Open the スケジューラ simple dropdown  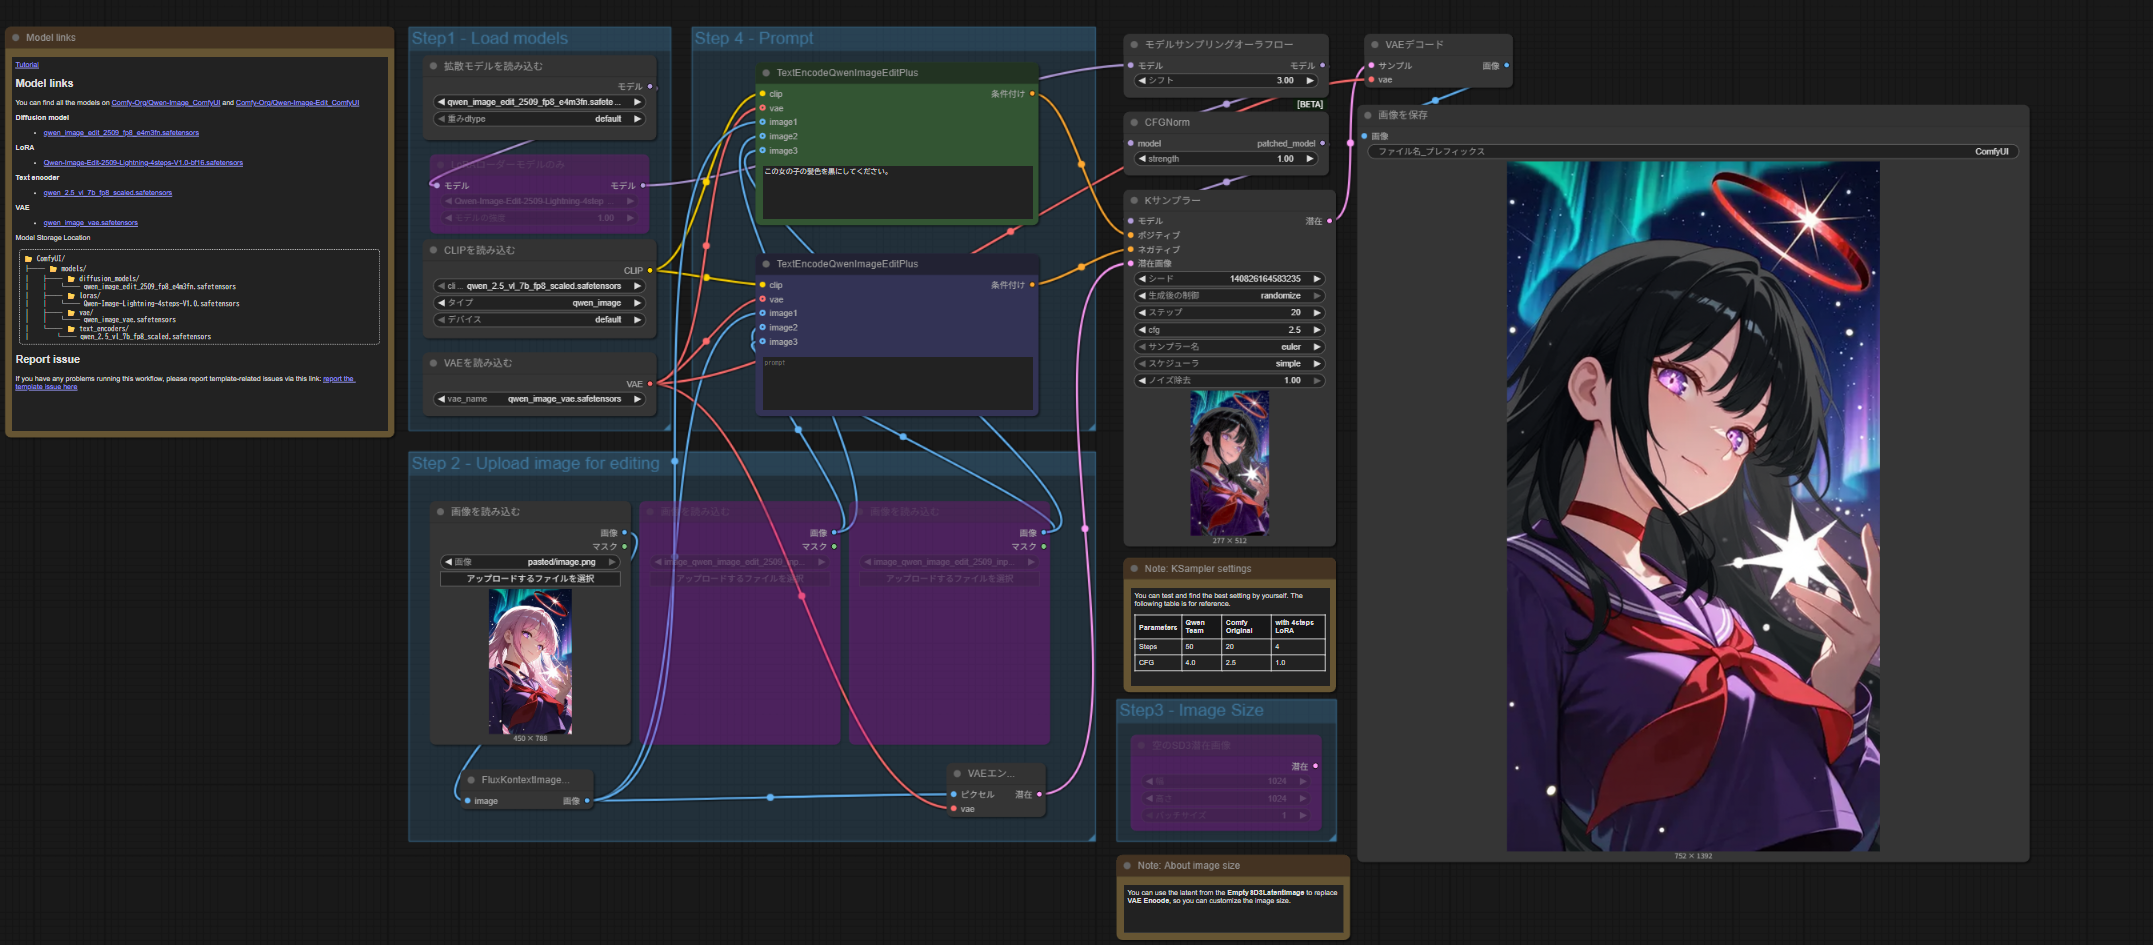point(1229,364)
